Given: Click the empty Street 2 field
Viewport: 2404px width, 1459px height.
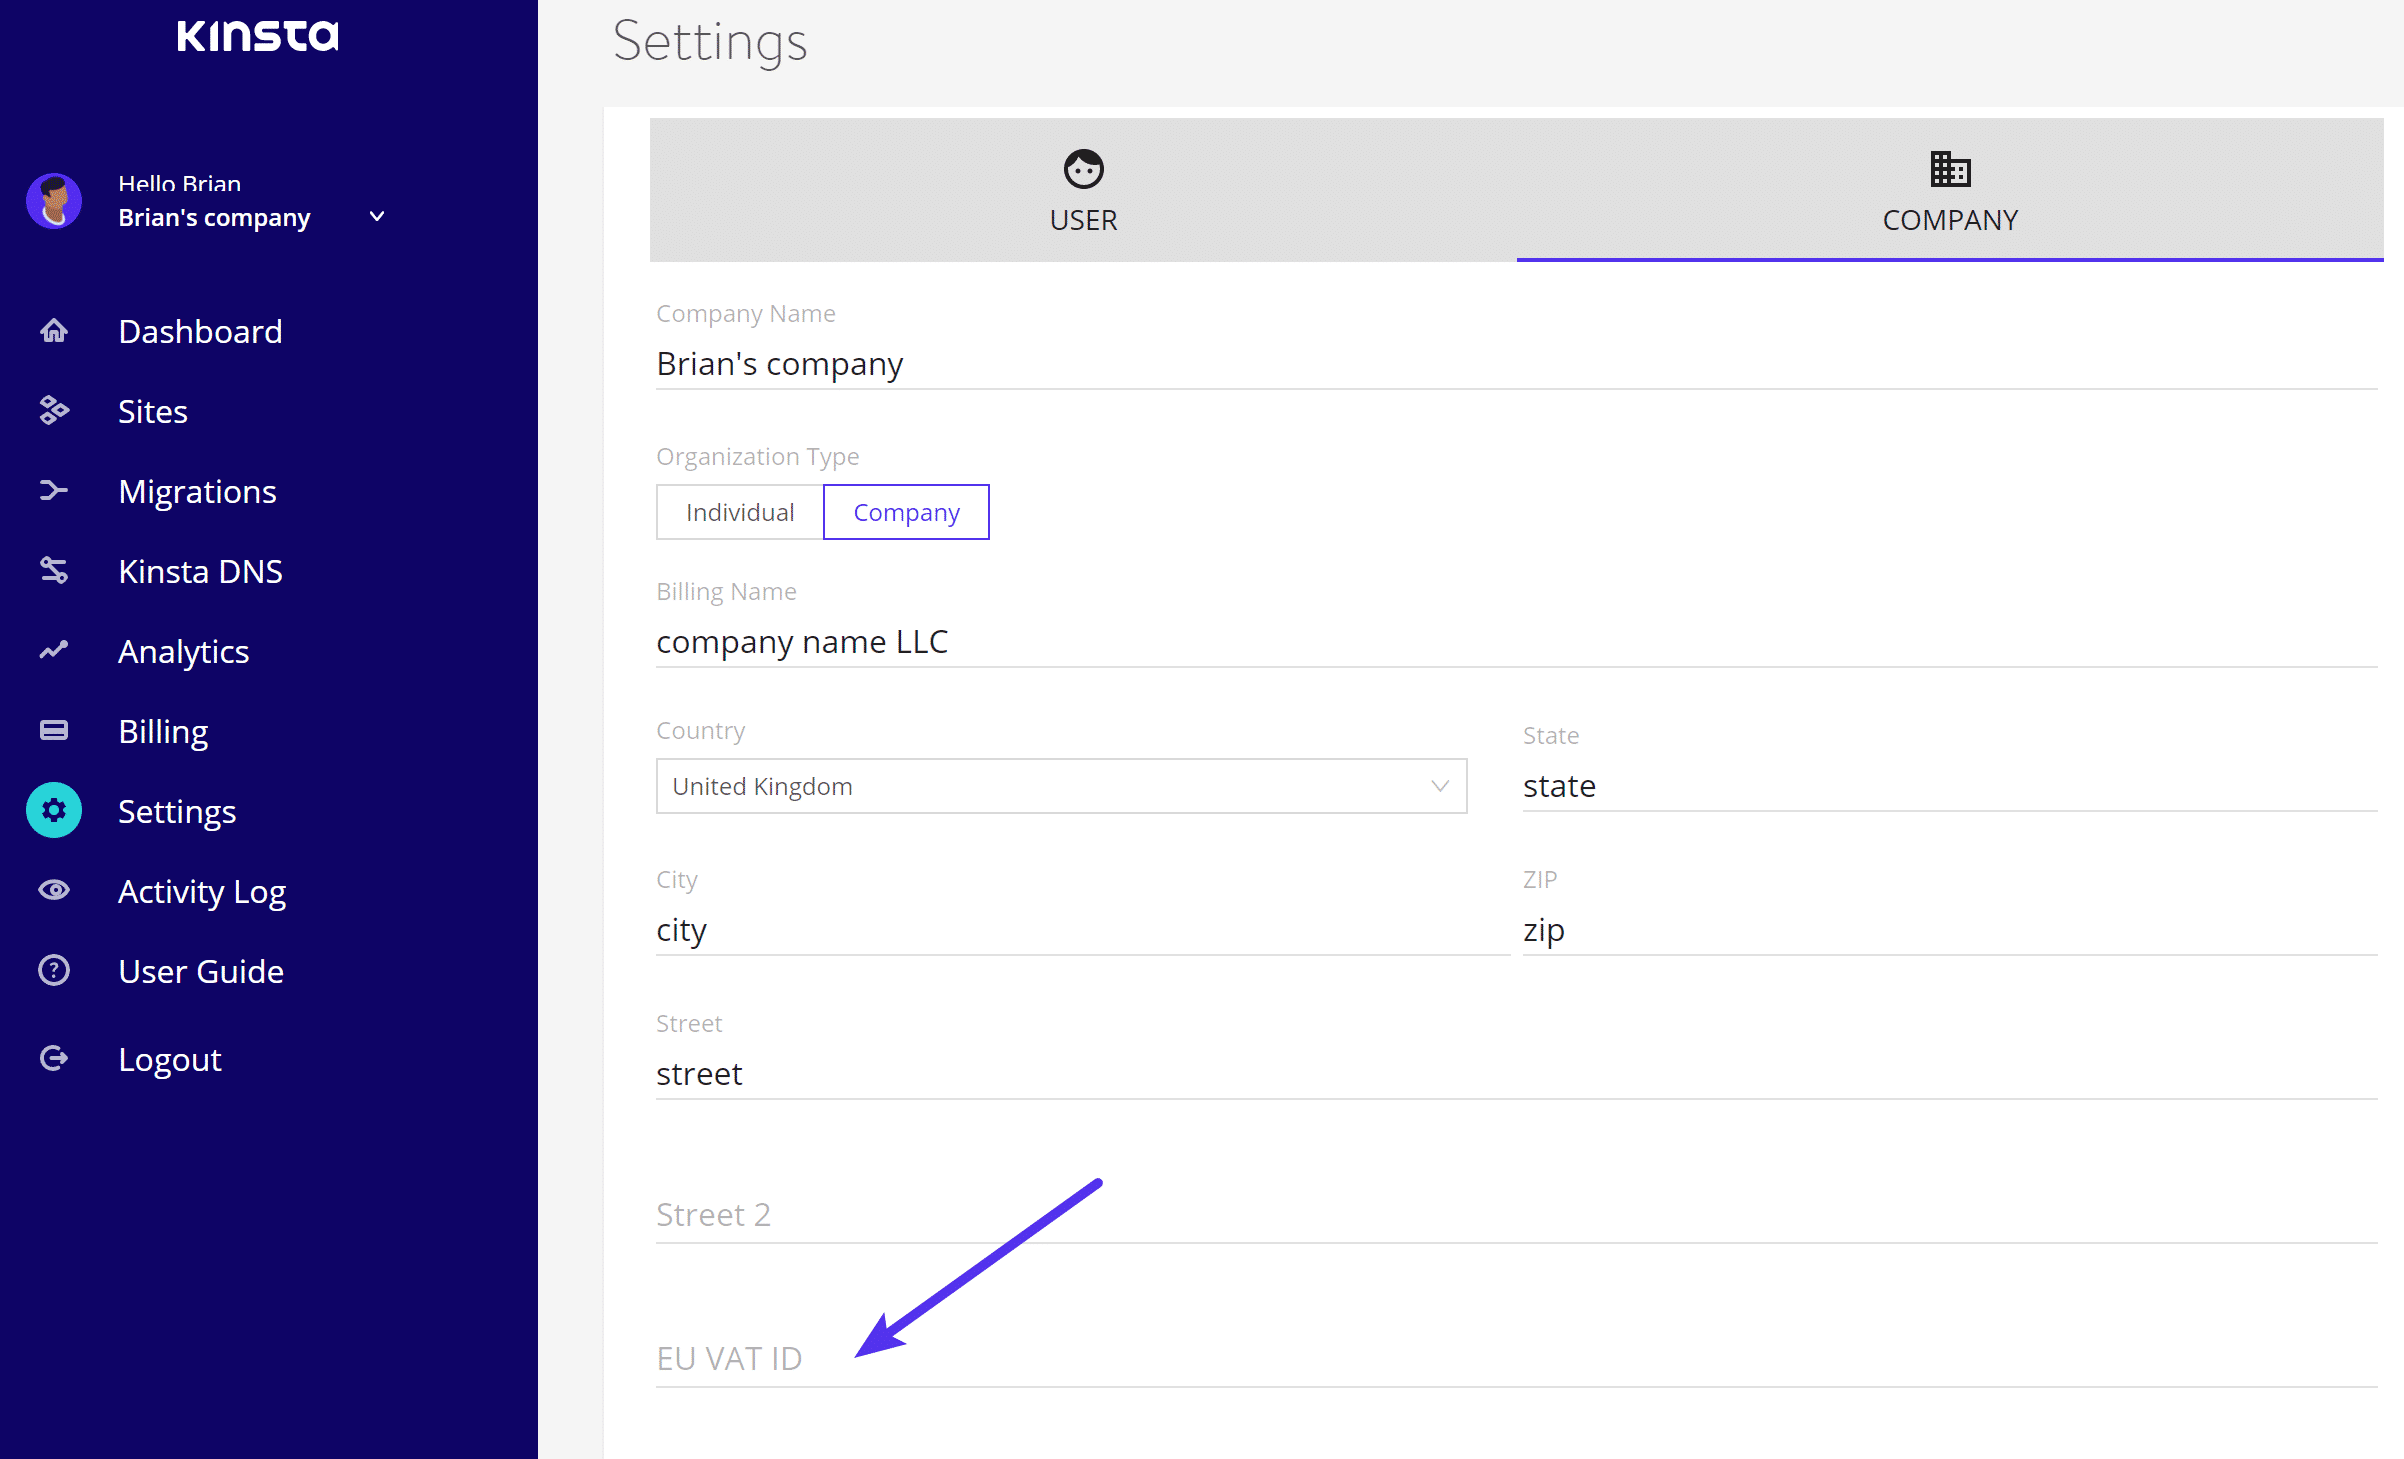Looking at the screenshot, I should tap(1516, 1216).
